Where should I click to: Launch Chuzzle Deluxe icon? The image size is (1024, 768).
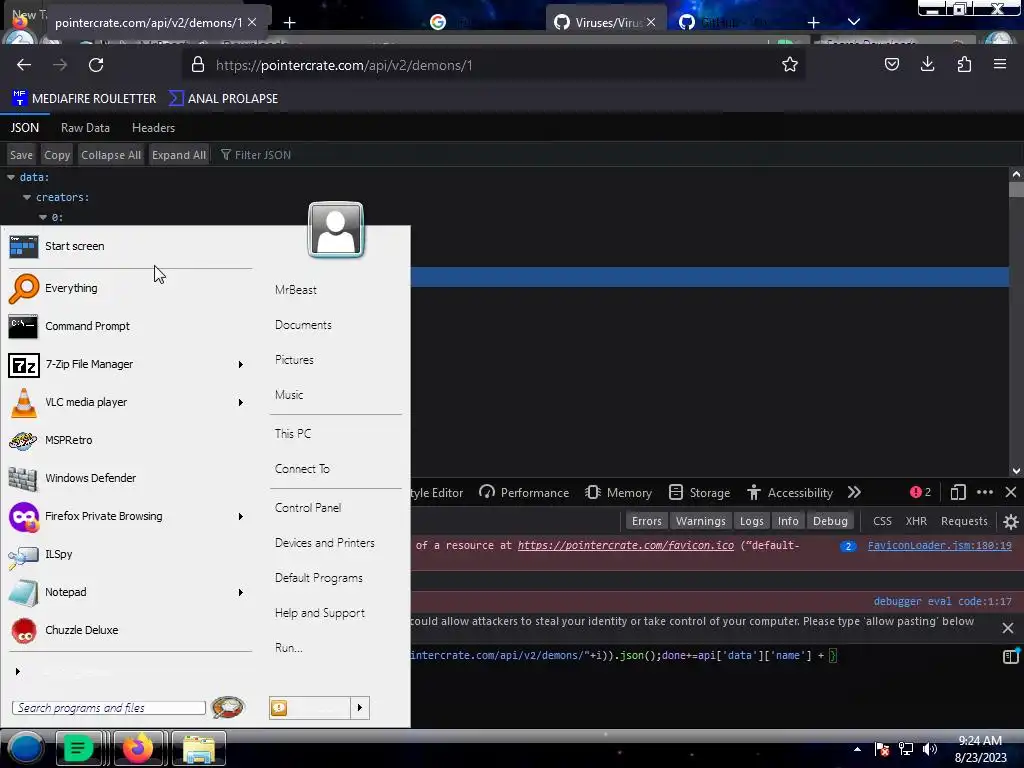(24, 630)
